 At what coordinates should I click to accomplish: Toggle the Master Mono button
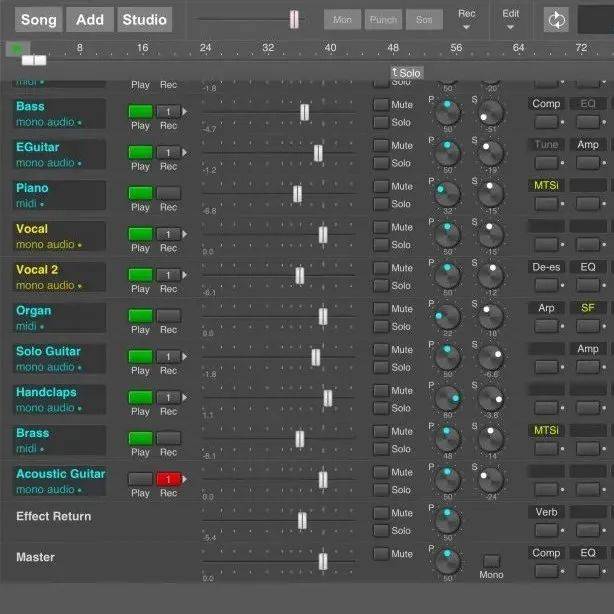pyautogui.click(x=491, y=561)
